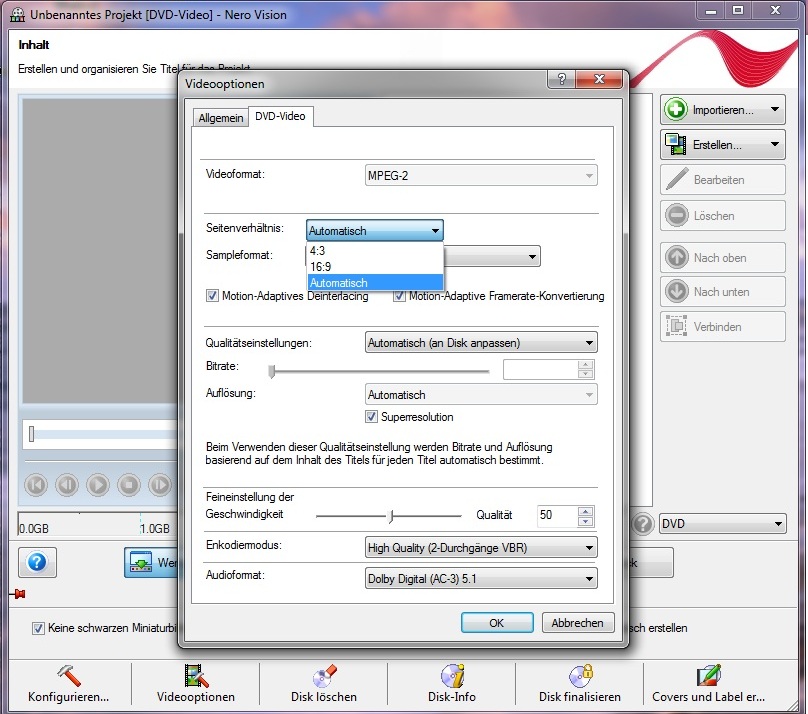Click the red pushpin icon

coord(19,594)
